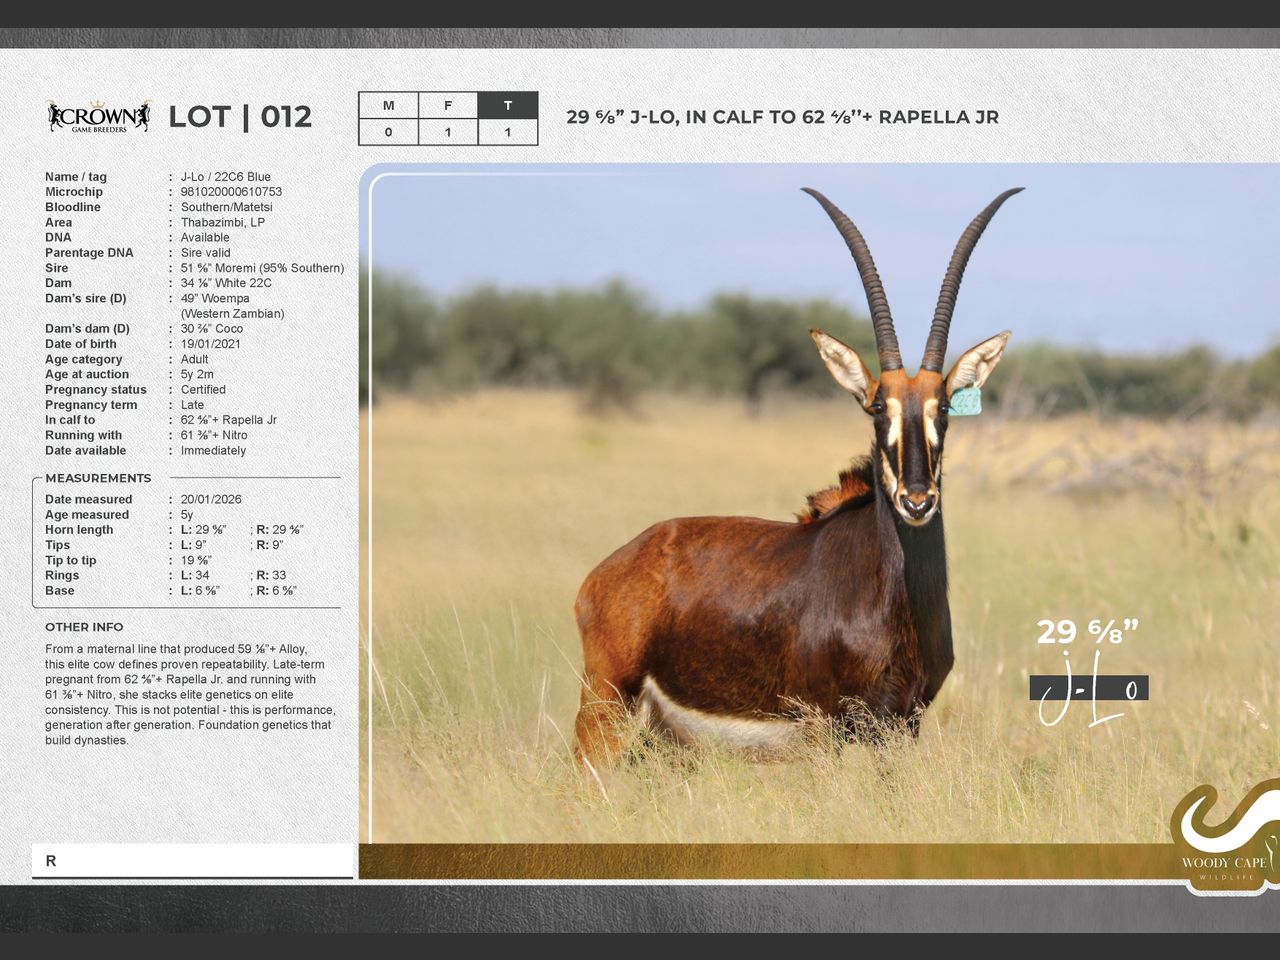Viewport: 1280px width, 960px height.
Task: Click the Crown Game Breeders logo
Action: (98, 117)
